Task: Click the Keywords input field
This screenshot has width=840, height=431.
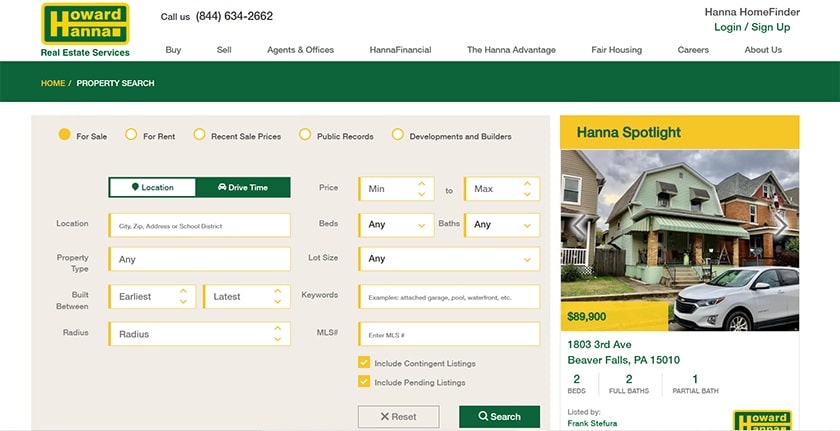Action: [x=449, y=297]
